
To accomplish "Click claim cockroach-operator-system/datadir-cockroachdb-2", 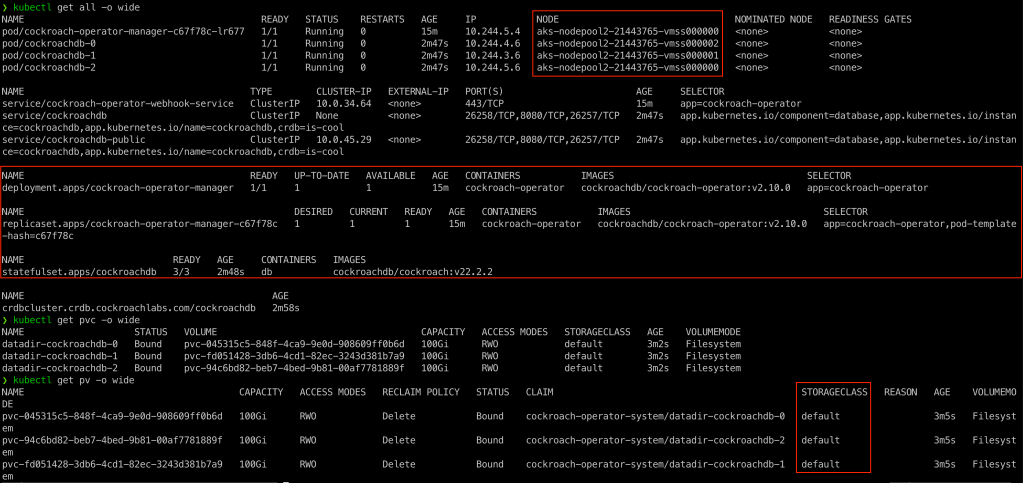I will [655, 439].
